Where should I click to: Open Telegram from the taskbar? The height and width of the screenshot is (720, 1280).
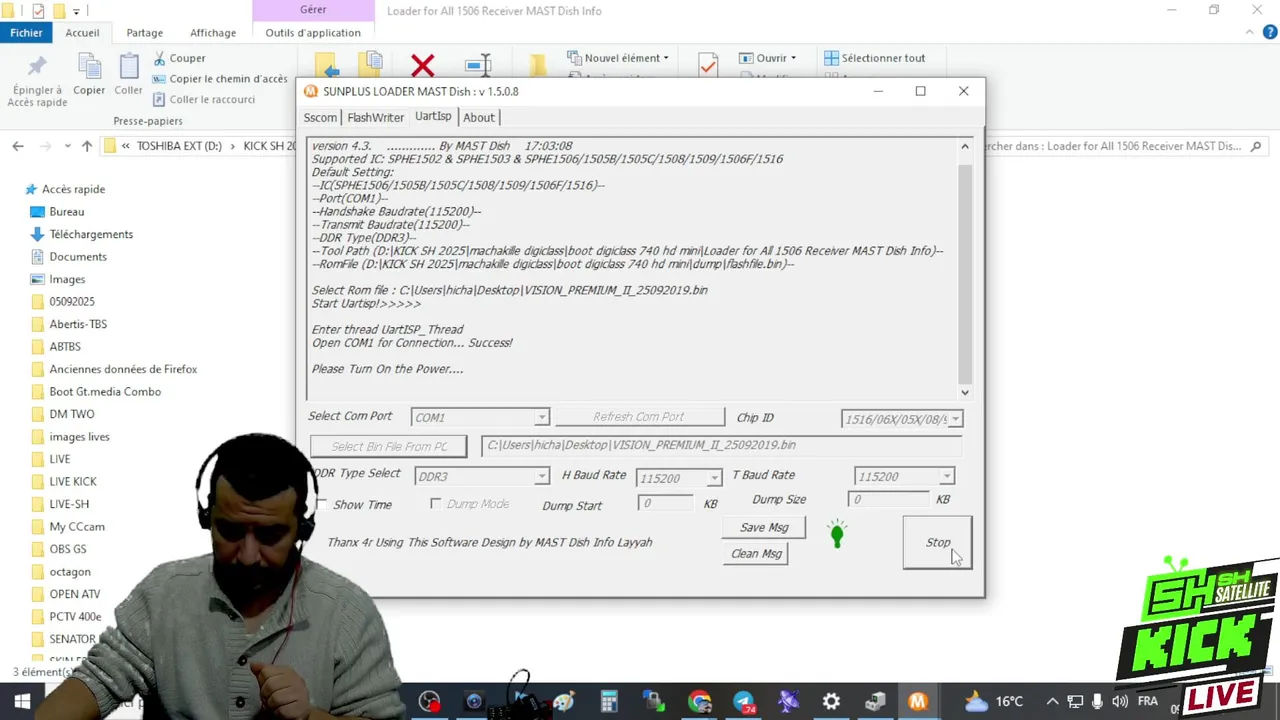(x=744, y=702)
